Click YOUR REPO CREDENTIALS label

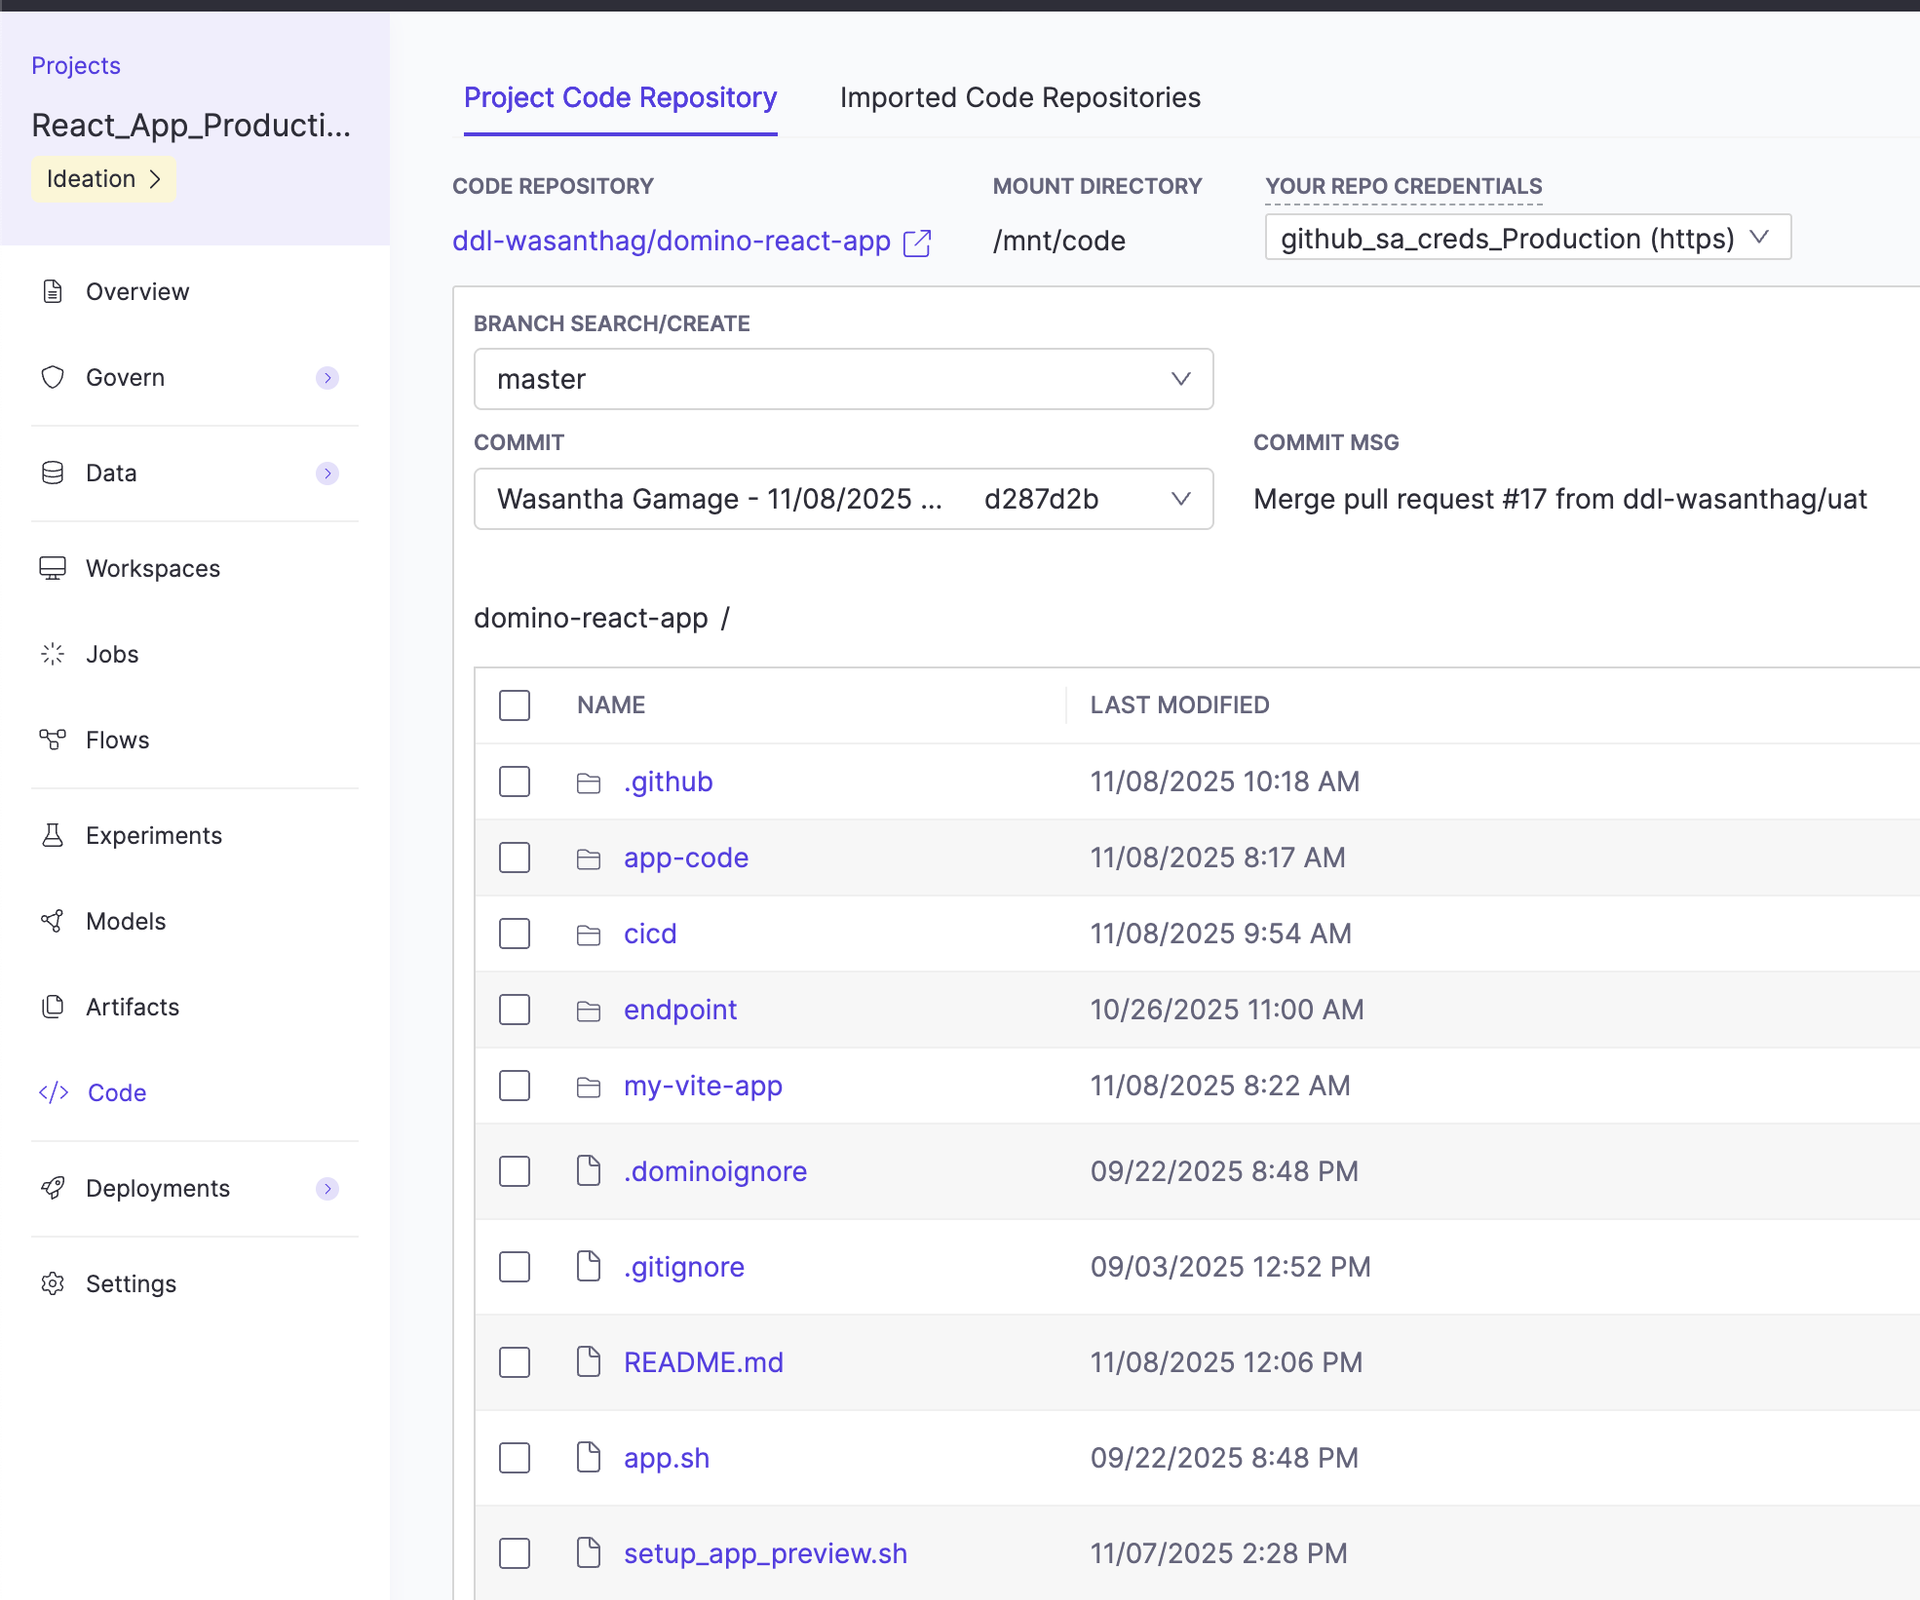point(1404,186)
